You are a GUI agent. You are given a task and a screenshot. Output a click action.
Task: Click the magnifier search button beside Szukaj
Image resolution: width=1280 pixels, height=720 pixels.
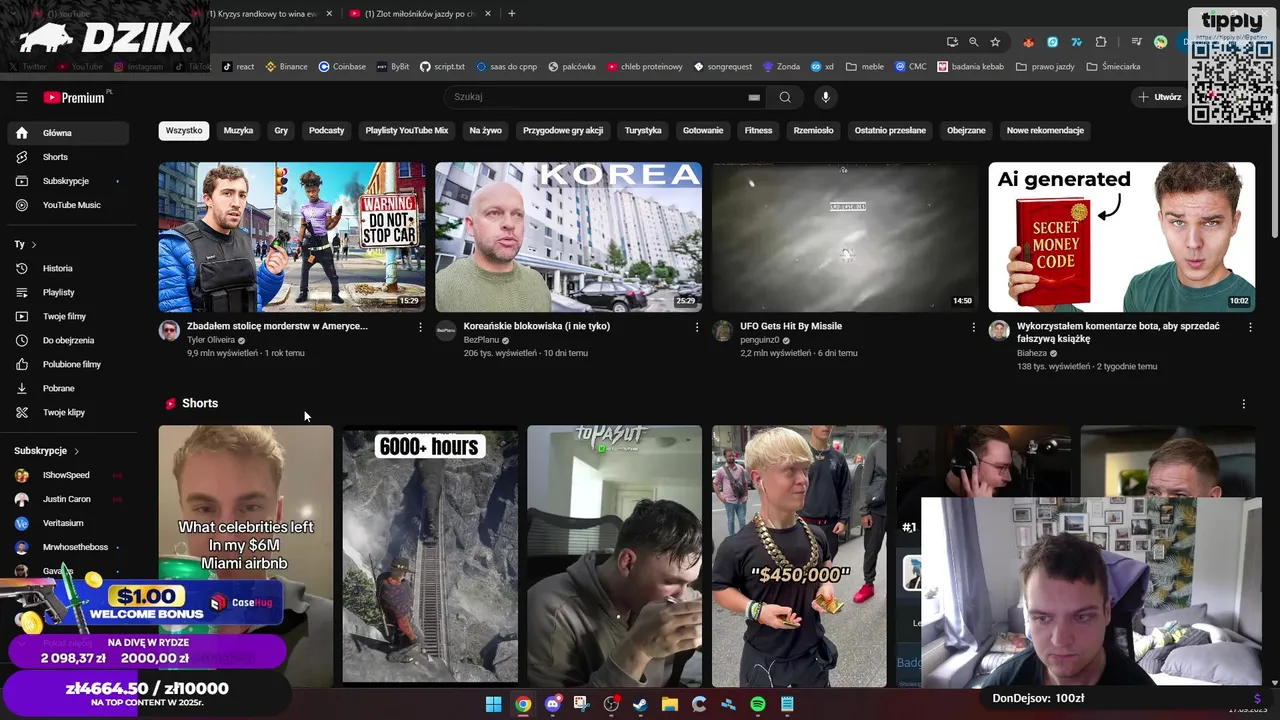[x=785, y=97]
